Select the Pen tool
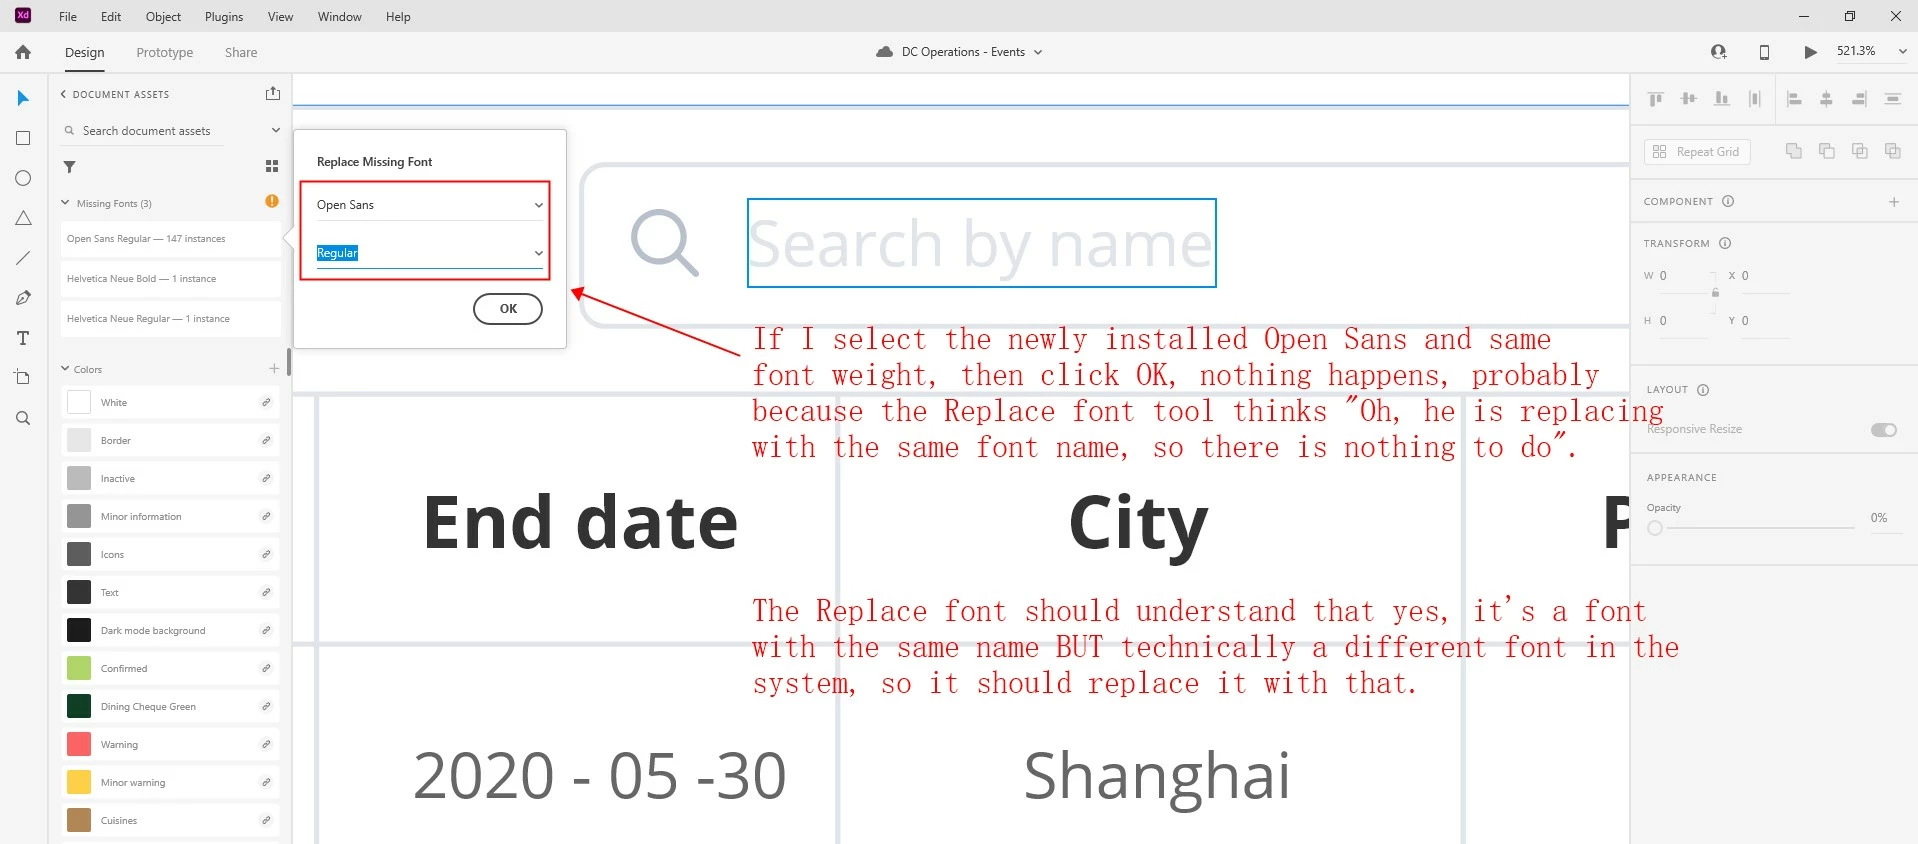This screenshot has width=1918, height=844. coord(23,298)
